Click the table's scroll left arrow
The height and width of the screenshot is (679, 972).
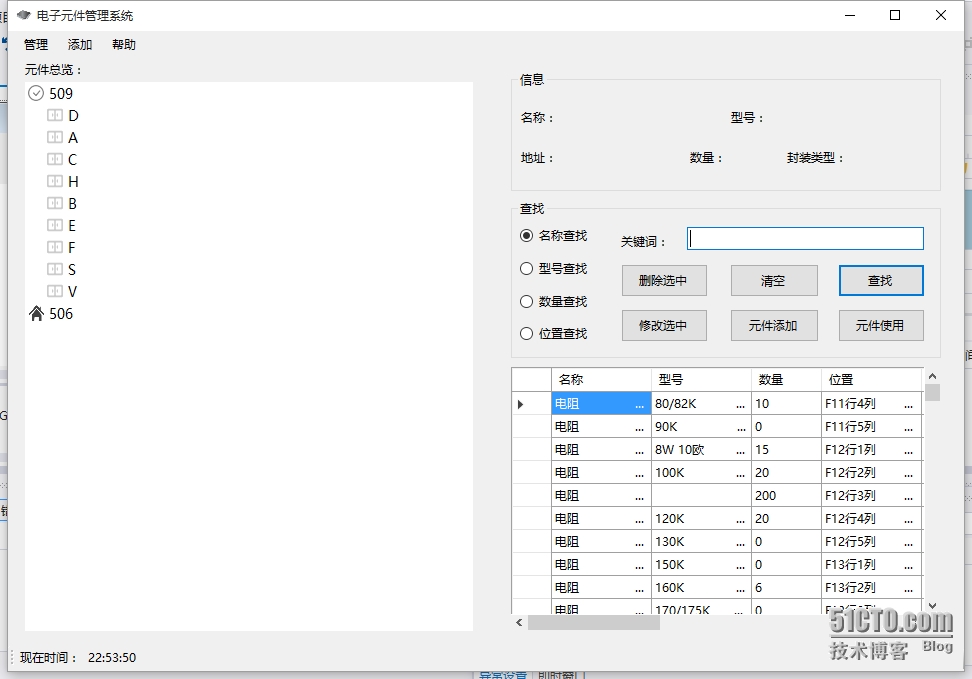pyautogui.click(x=519, y=623)
